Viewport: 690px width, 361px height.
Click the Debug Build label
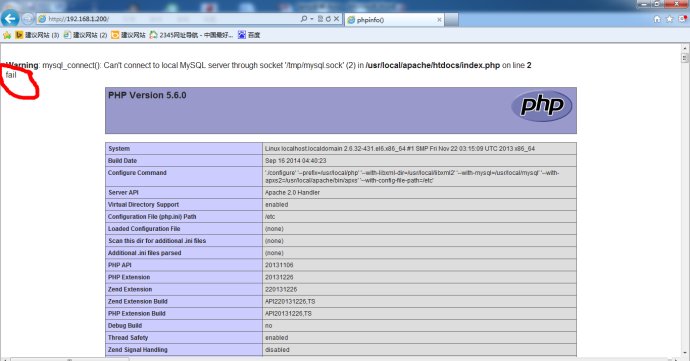click(125, 326)
